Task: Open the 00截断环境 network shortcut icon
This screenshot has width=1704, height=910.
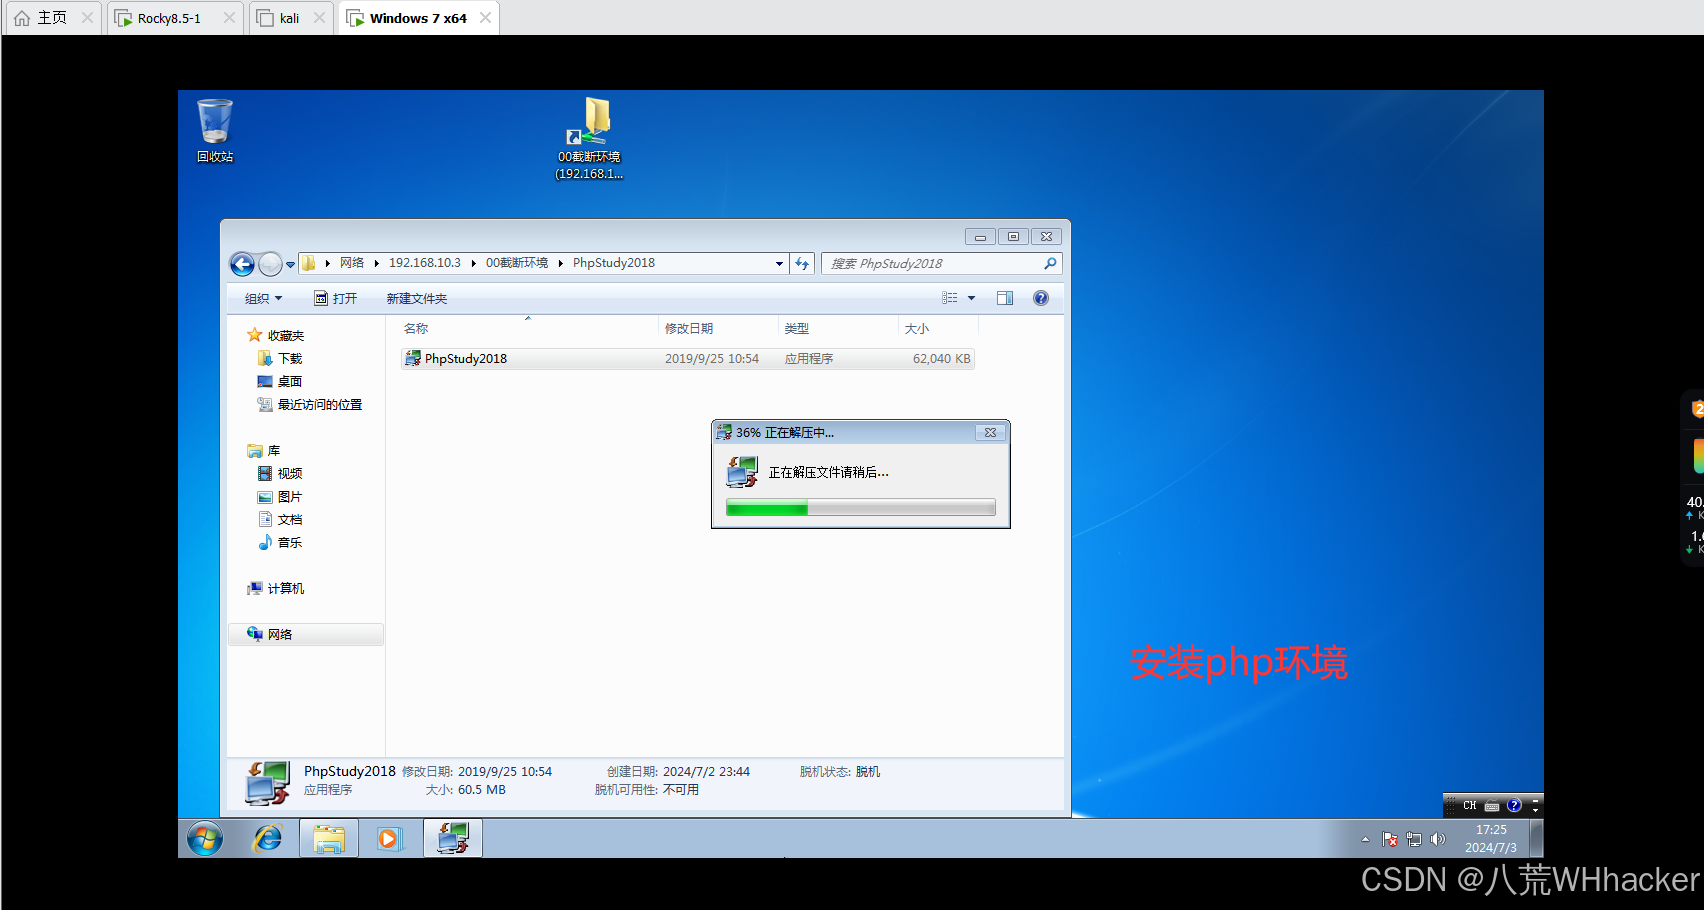Action: [x=589, y=138]
